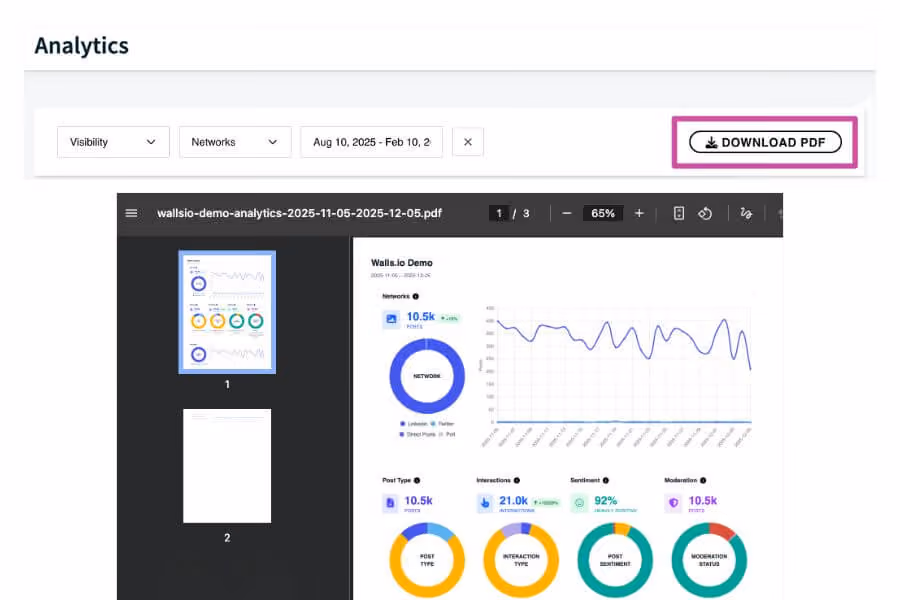900x600 pixels.
Task: Click the 65% zoom level field
Action: click(x=603, y=214)
